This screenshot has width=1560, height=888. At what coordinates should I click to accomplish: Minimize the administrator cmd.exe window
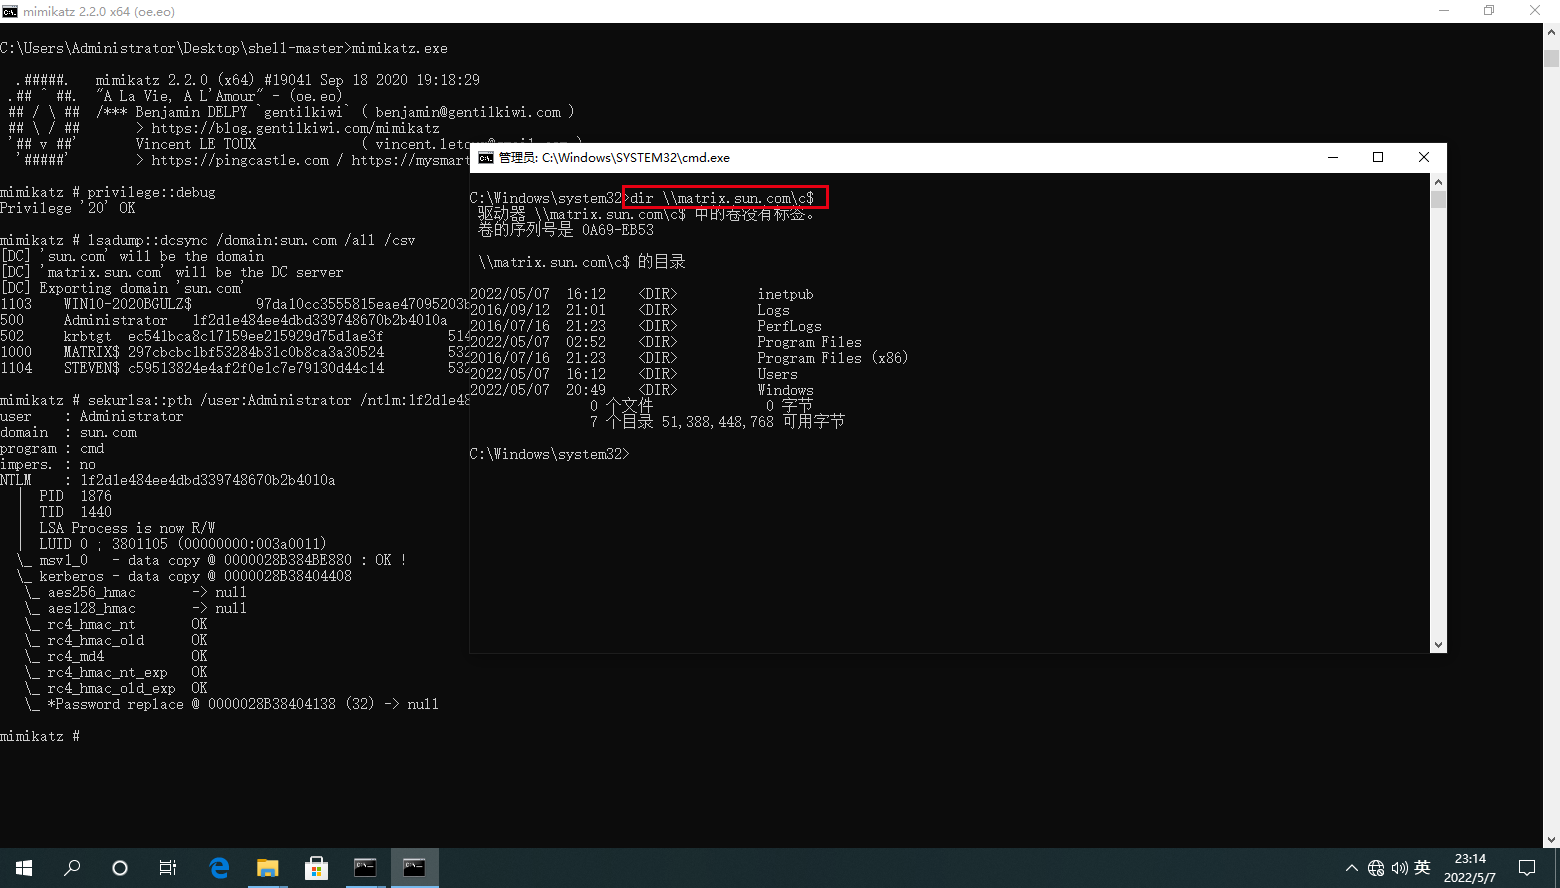(x=1333, y=157)
